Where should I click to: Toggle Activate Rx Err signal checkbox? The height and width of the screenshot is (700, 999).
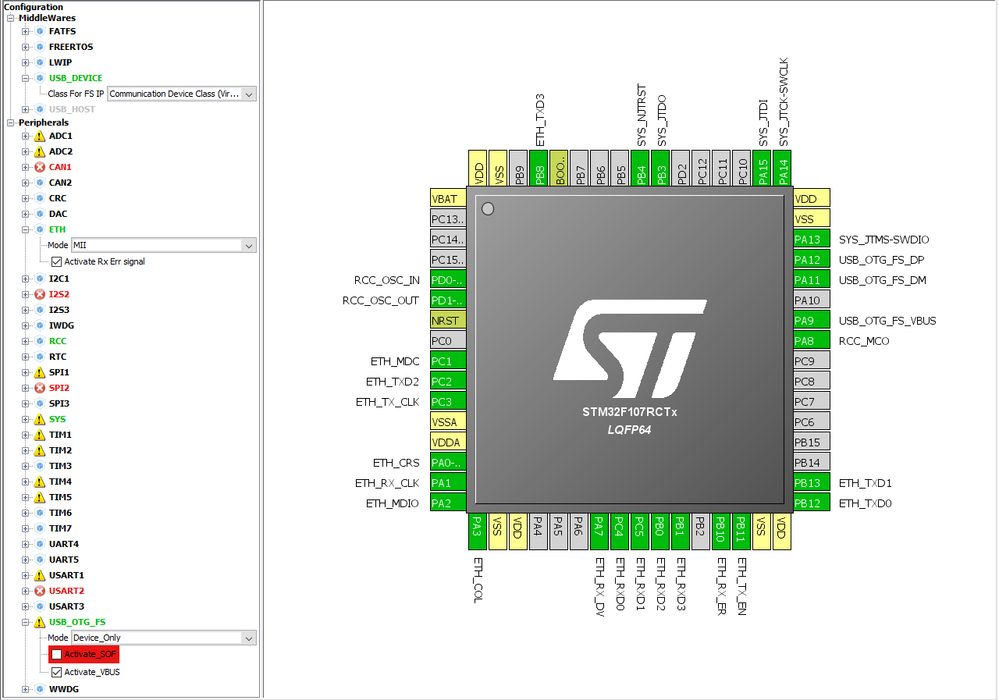click(57, 262)
